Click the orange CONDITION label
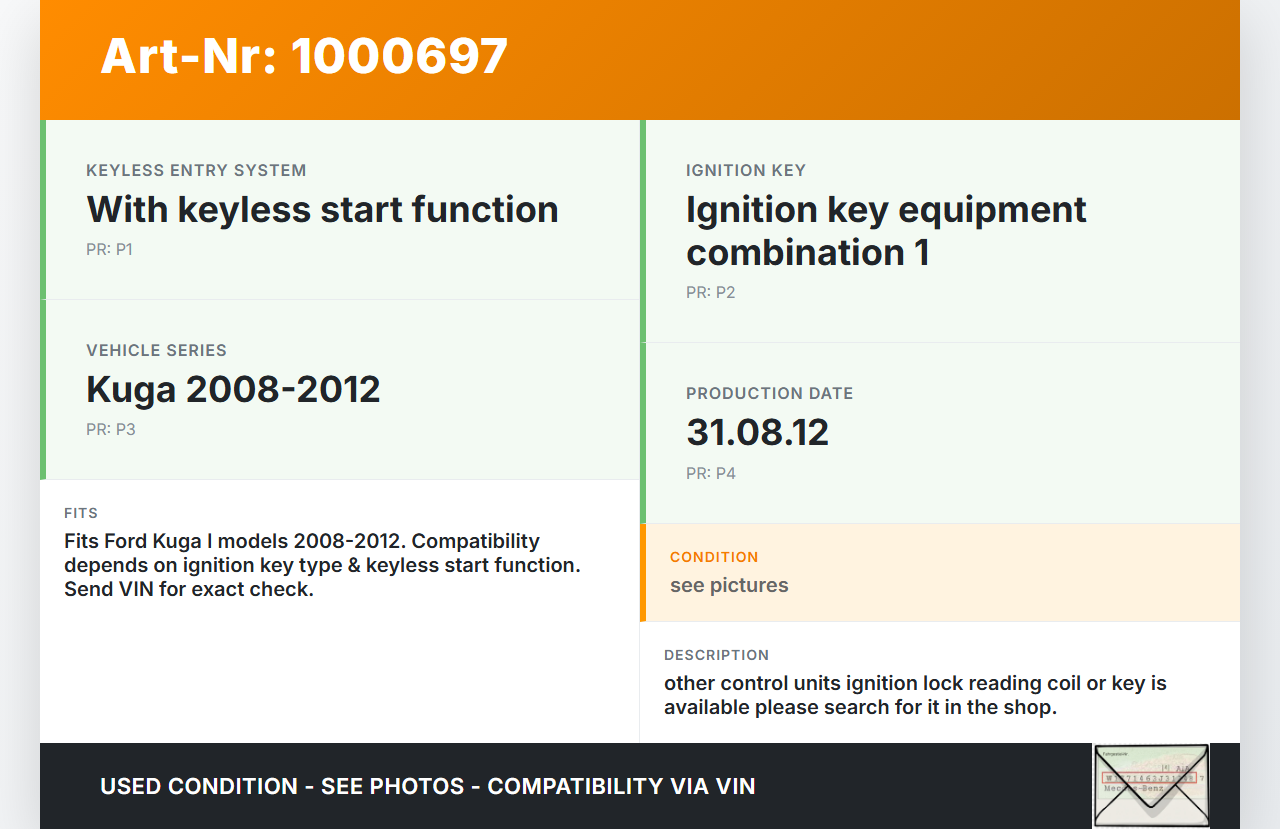The width and height of the screenshot is (1280, 829). pos(714,557)
